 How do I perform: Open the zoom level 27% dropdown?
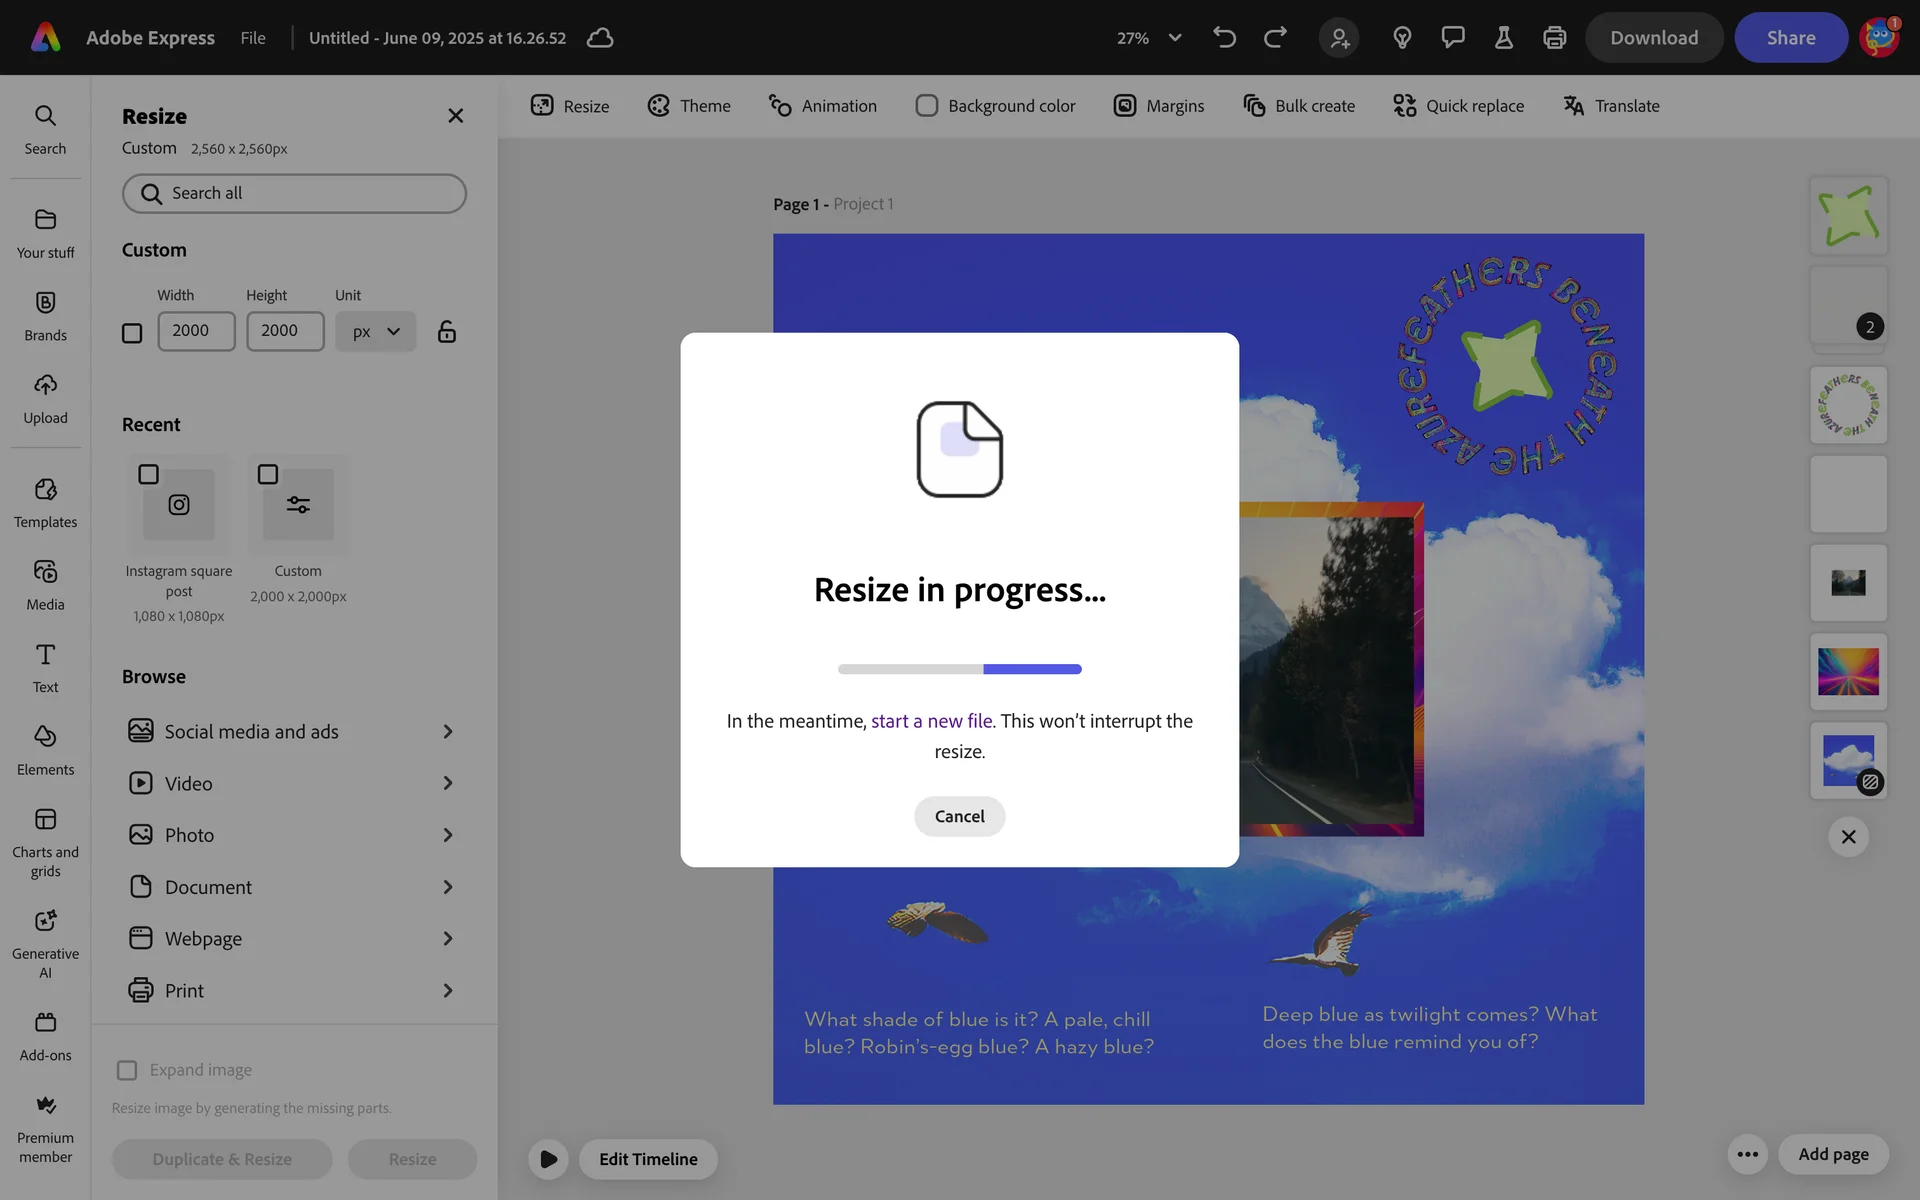[1149, 38]
